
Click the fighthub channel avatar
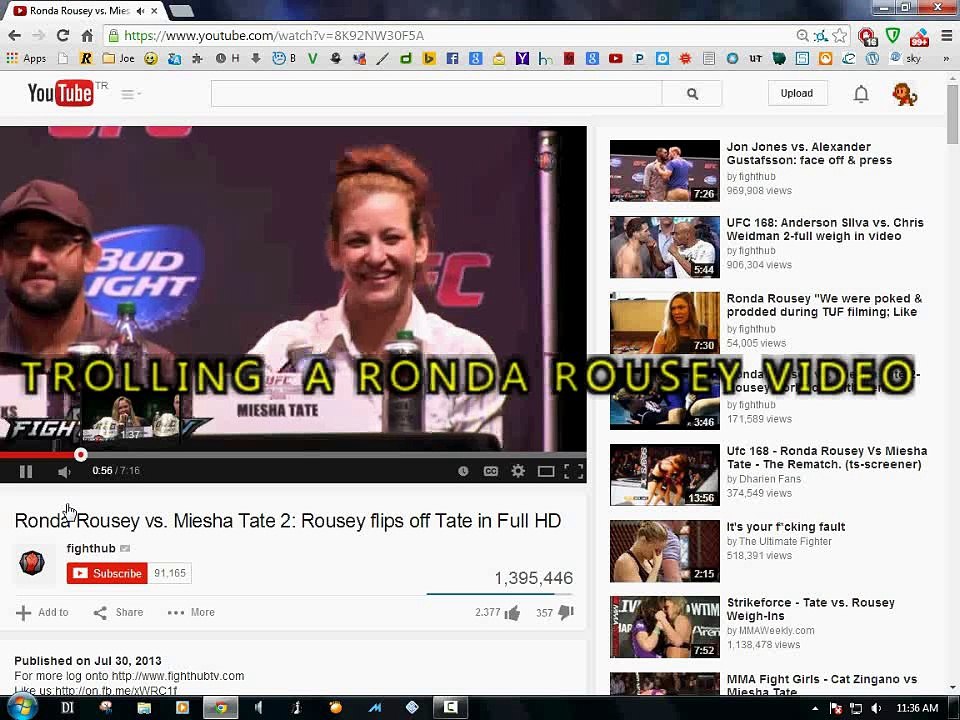(x=32, y=561)
